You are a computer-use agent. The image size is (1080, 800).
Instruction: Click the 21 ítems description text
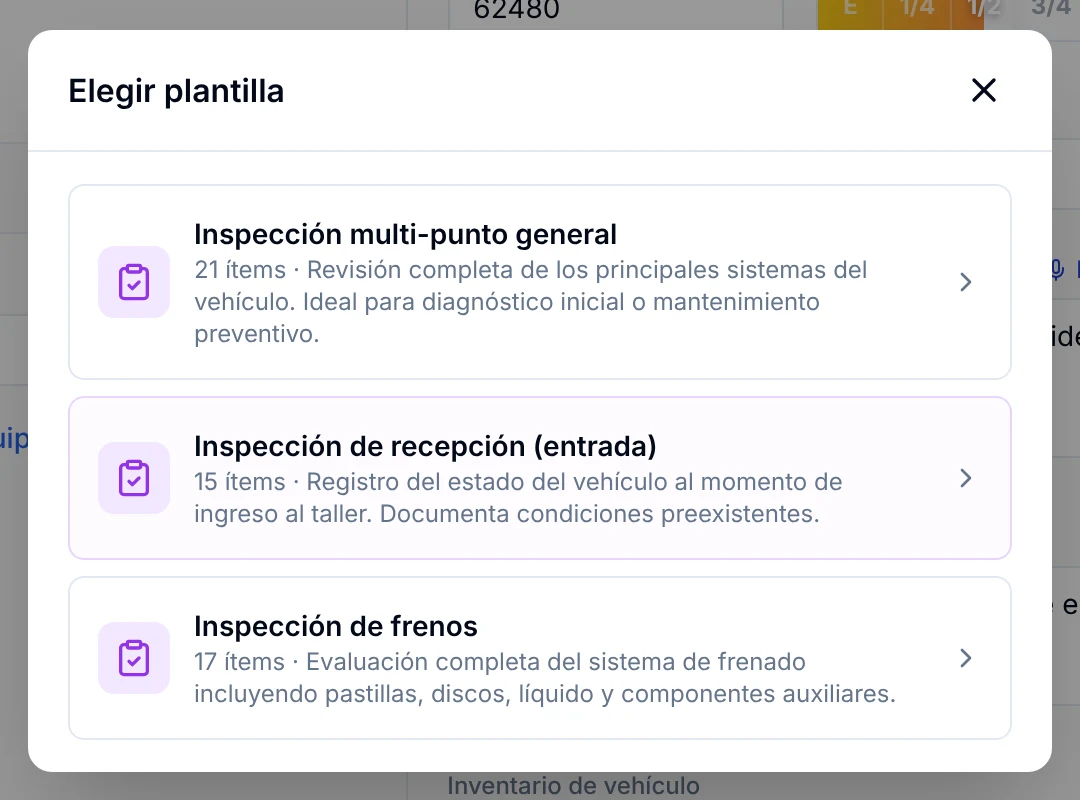click(530, 302)
